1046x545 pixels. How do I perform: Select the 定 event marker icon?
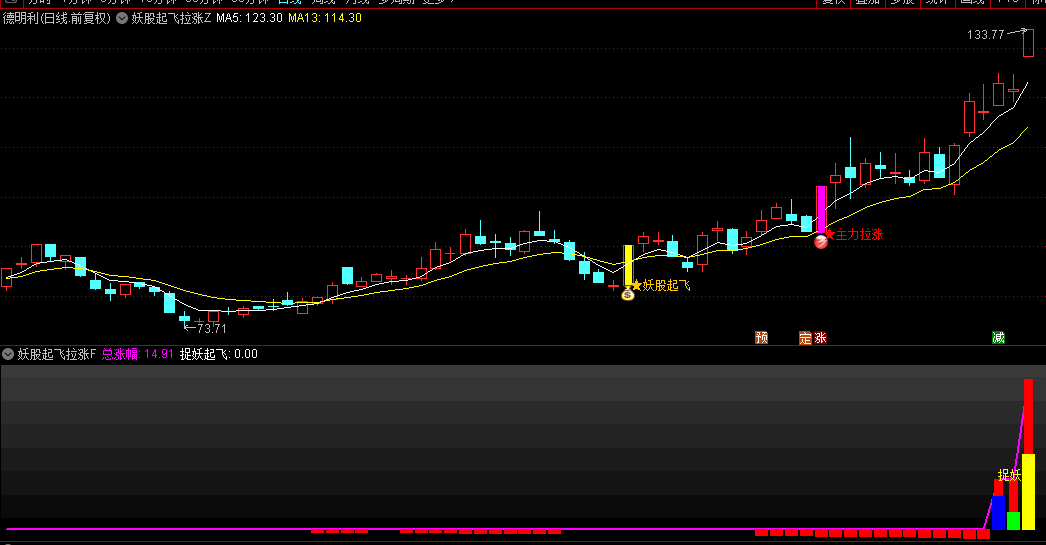pos(805,338)
